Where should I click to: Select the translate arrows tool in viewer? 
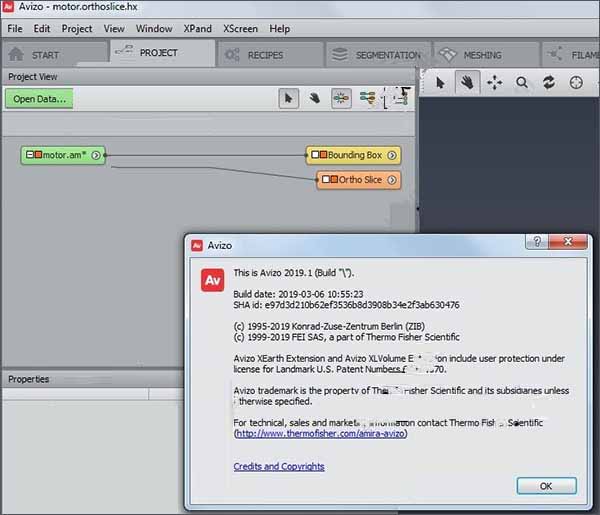point(494,83)
